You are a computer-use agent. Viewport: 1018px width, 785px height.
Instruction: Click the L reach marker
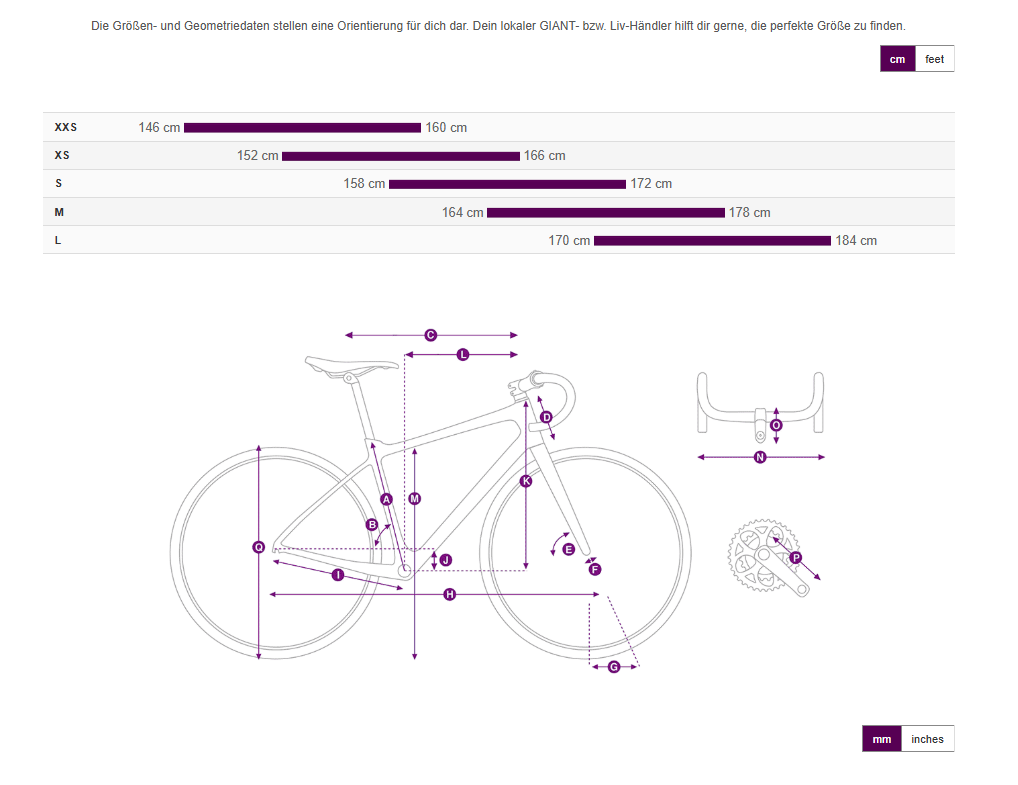[462, 355]
